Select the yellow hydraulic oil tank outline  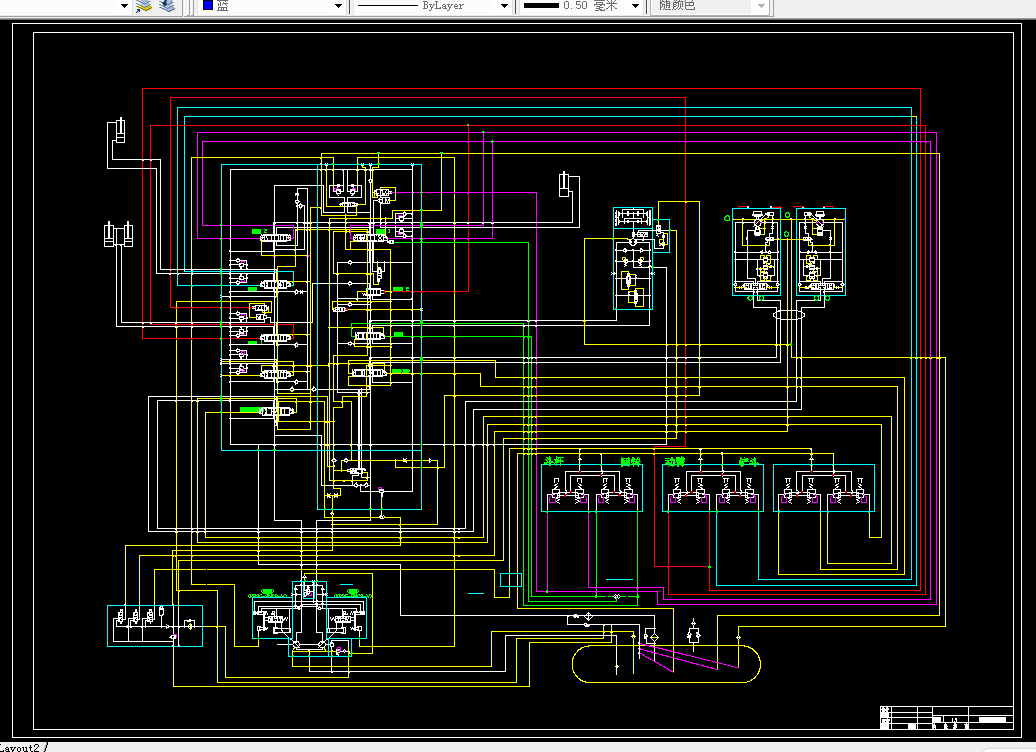coord(666,663)
